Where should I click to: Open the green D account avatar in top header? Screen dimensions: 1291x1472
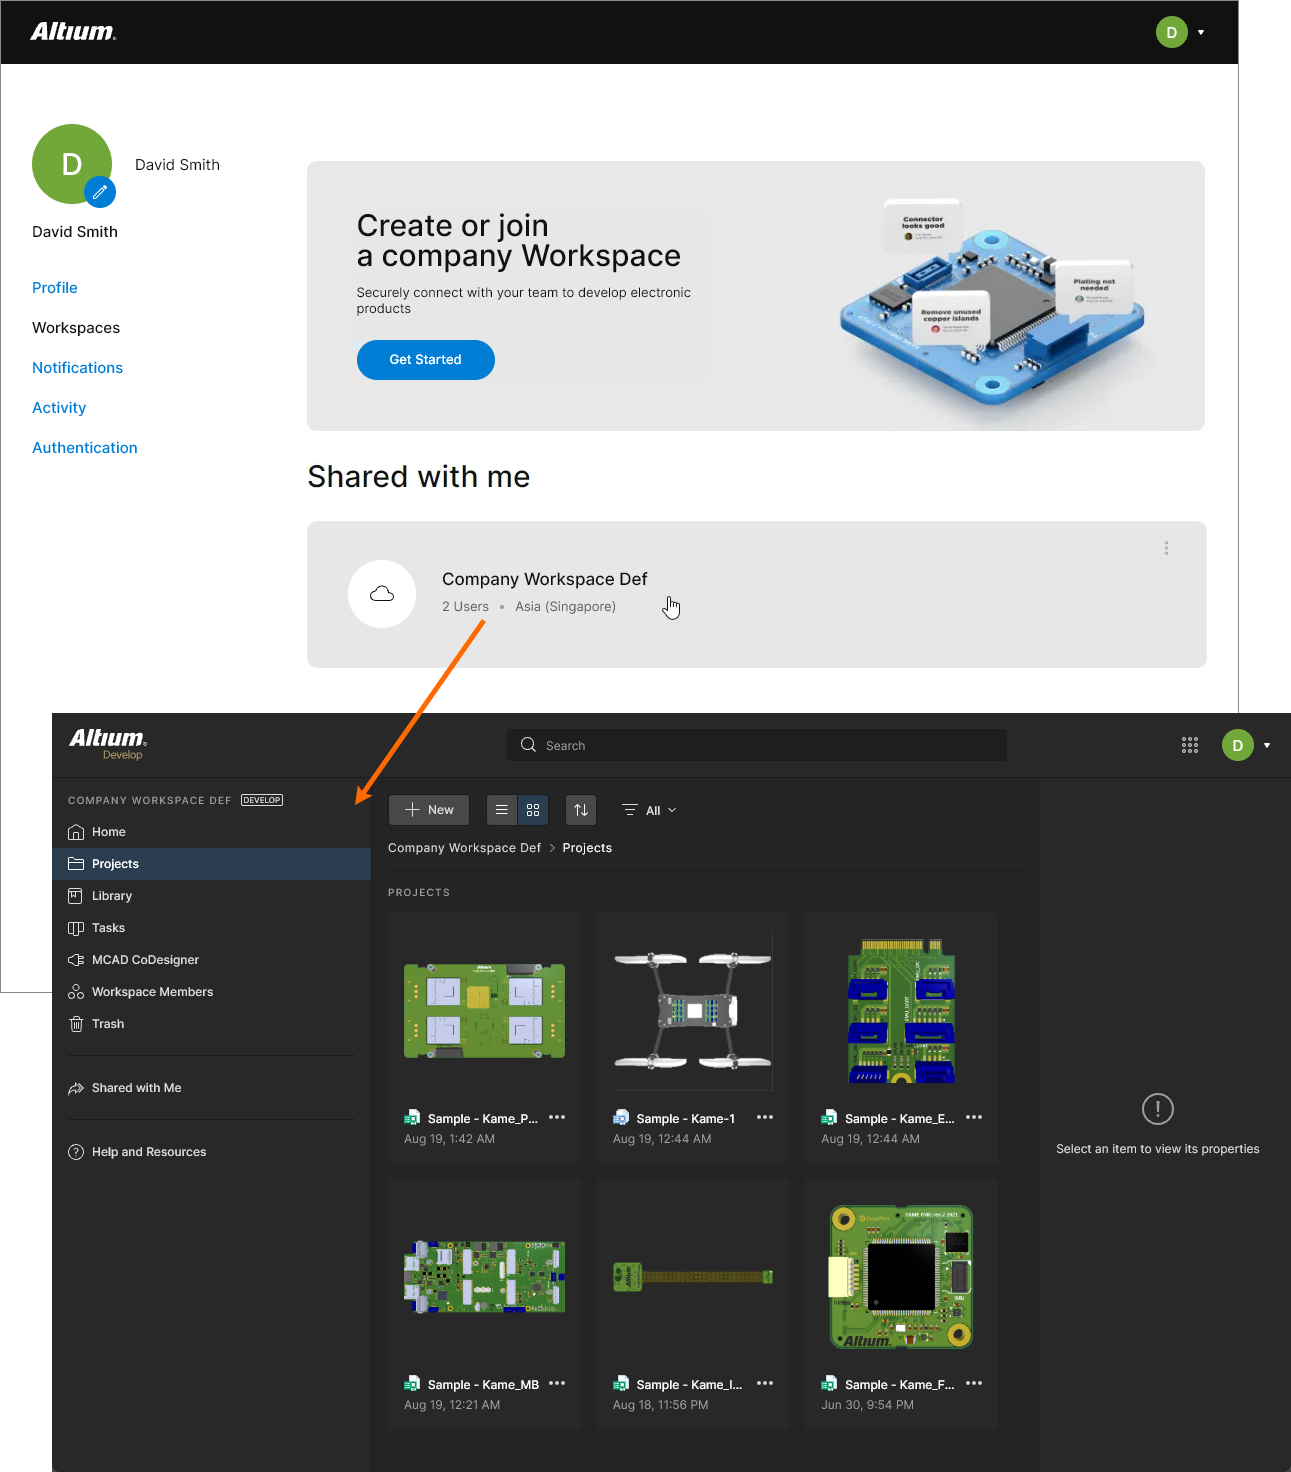pyautogui.click(x=1171, y=32)
